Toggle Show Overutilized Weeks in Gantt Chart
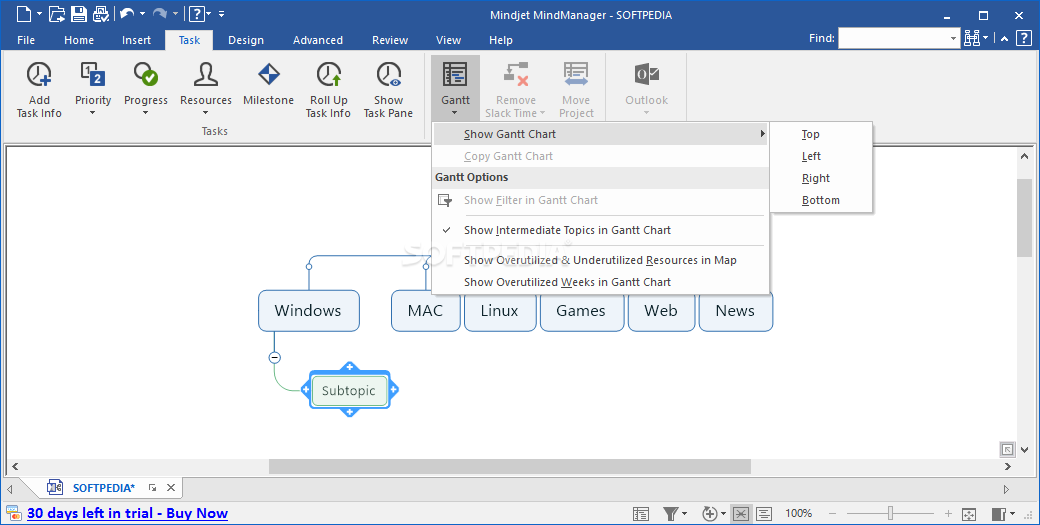Screen dimensions: 1040x525 [x=600, y=282]
